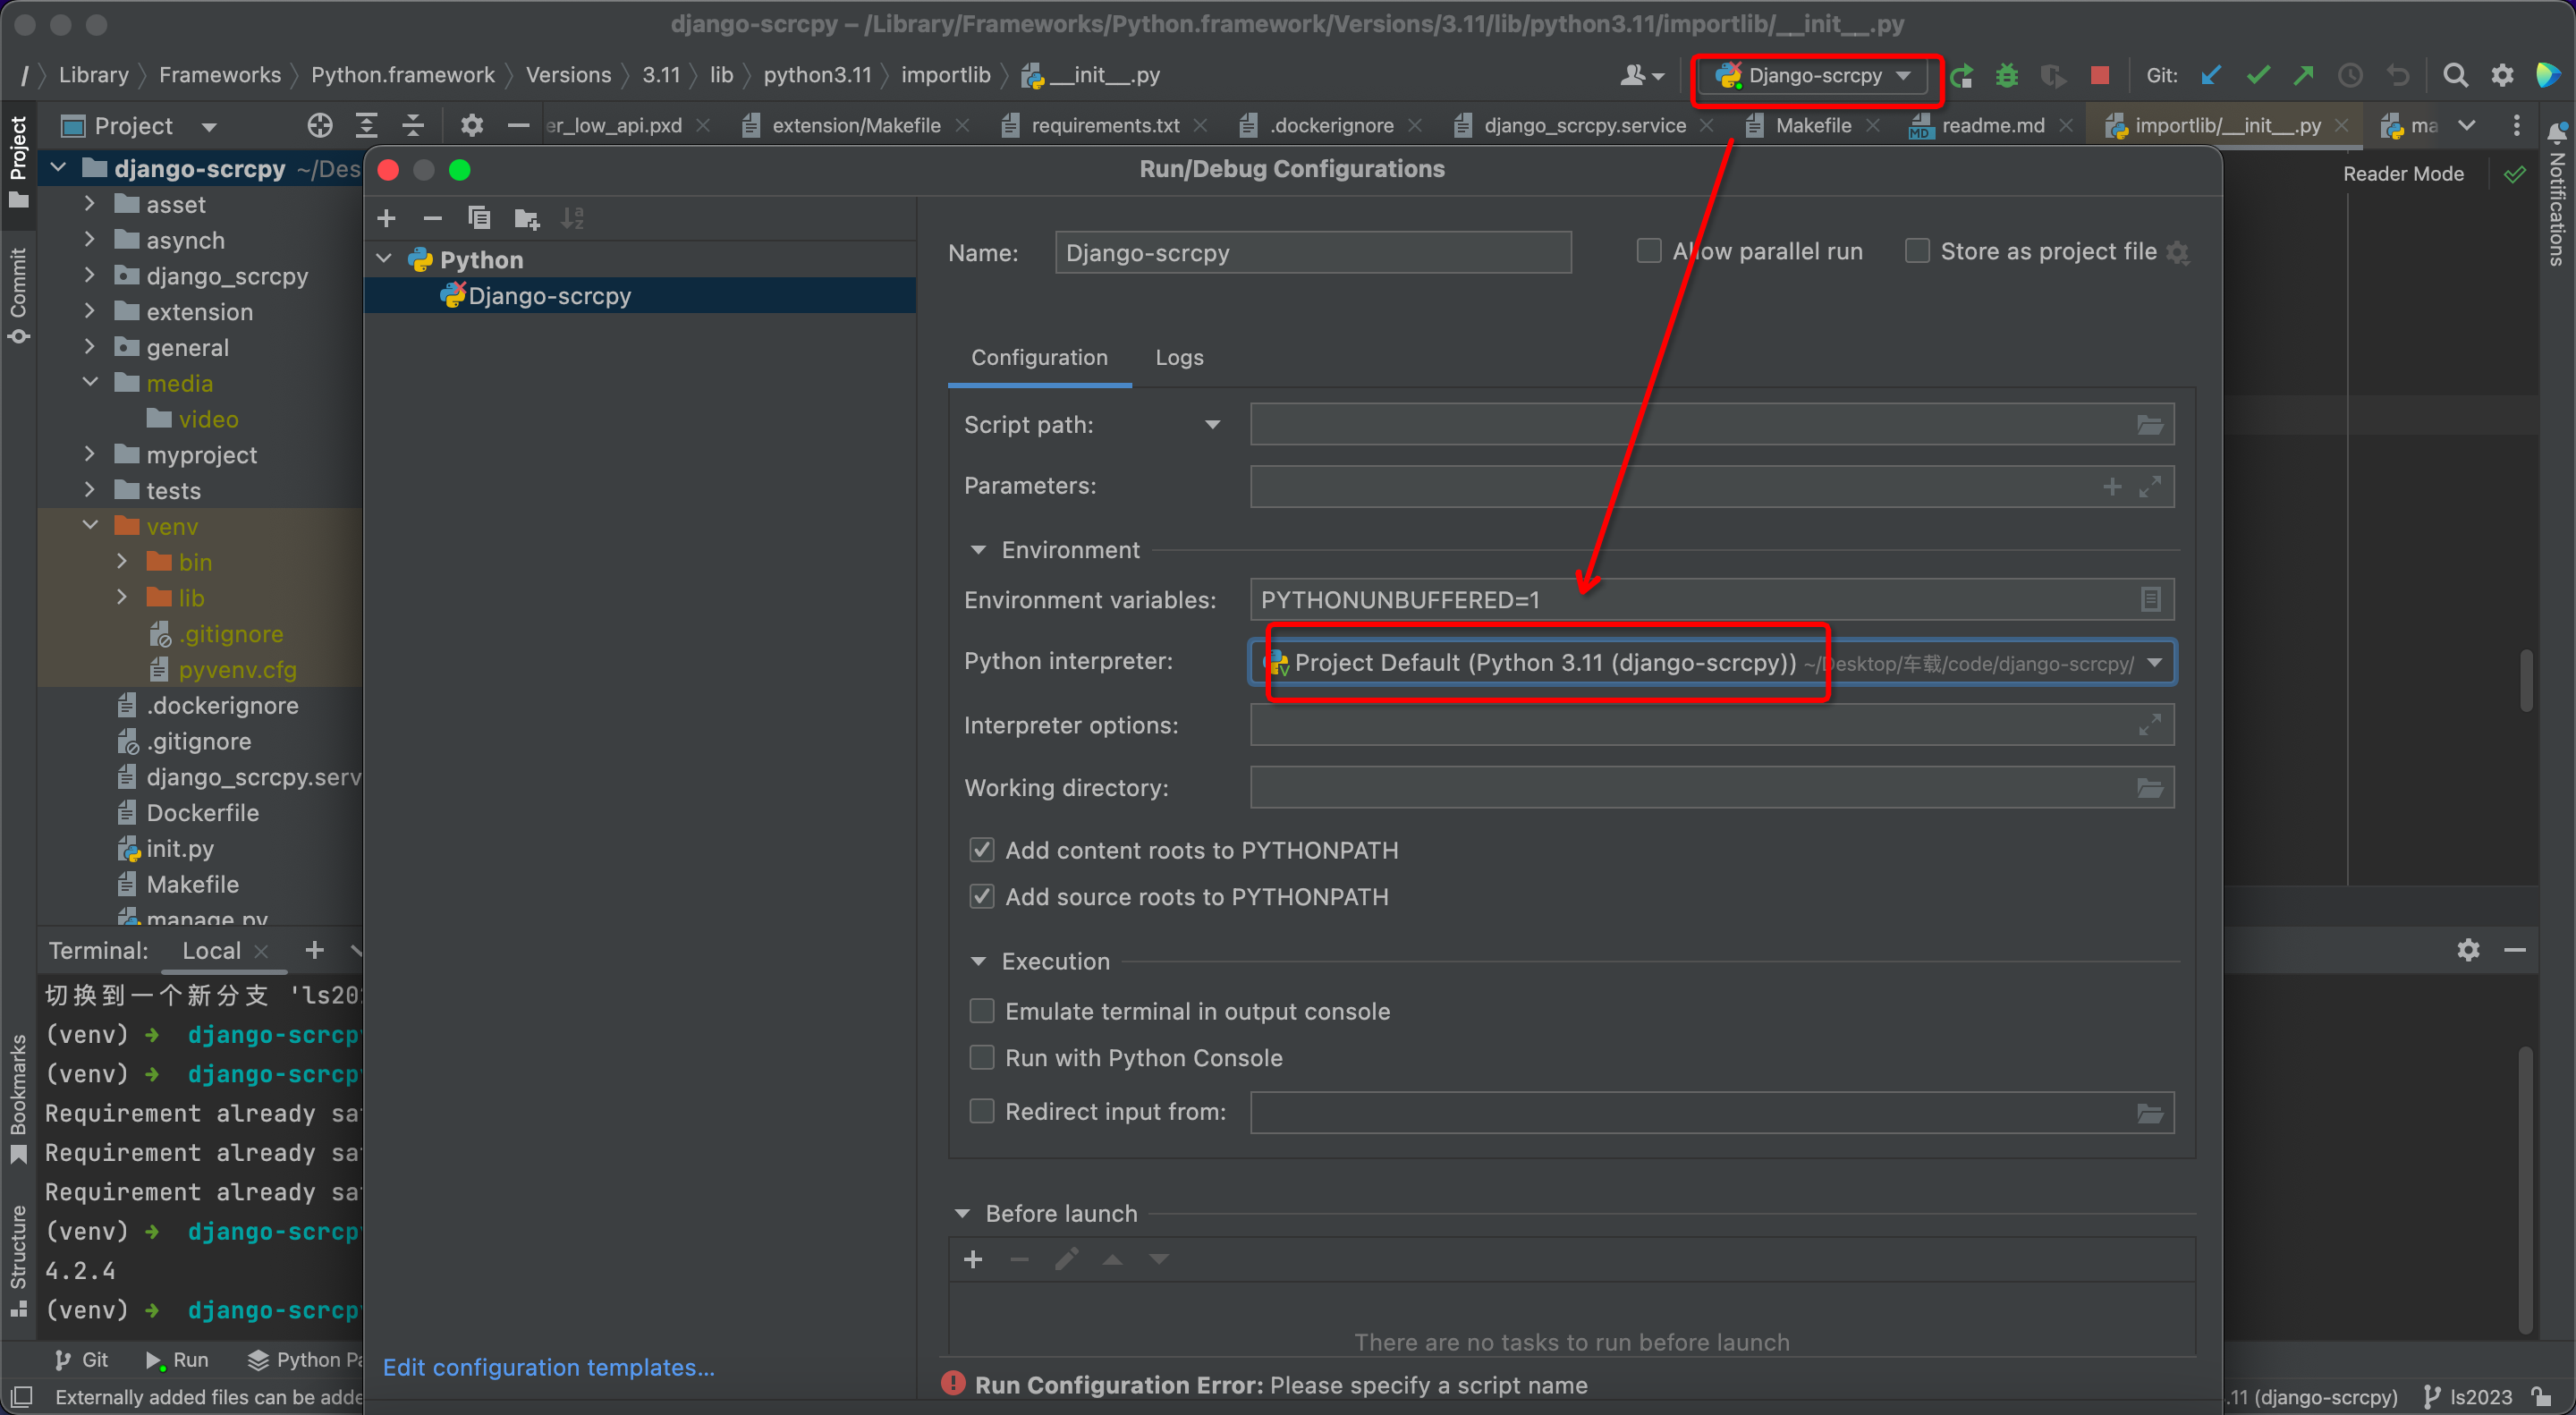Screen dimensions: 2576x1415
Task: Open Search Everywhere magnifier icon
Action: 2455,76
